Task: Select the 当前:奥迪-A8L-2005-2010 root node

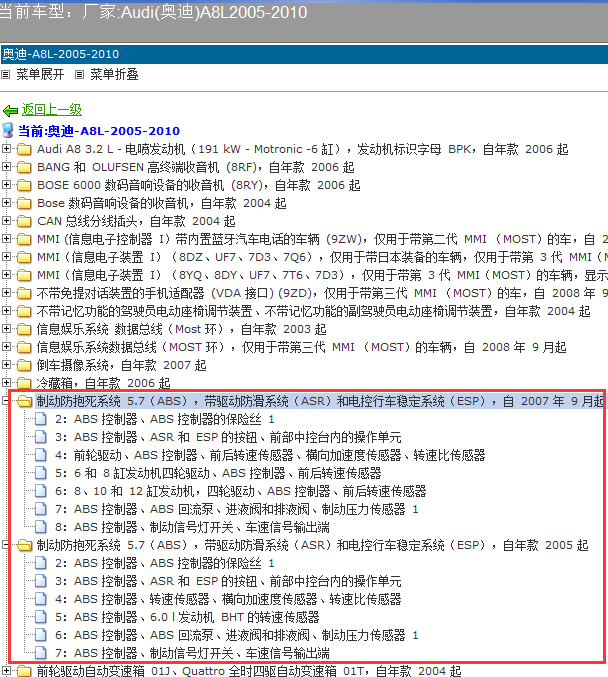Action: [x=99, y=131]
